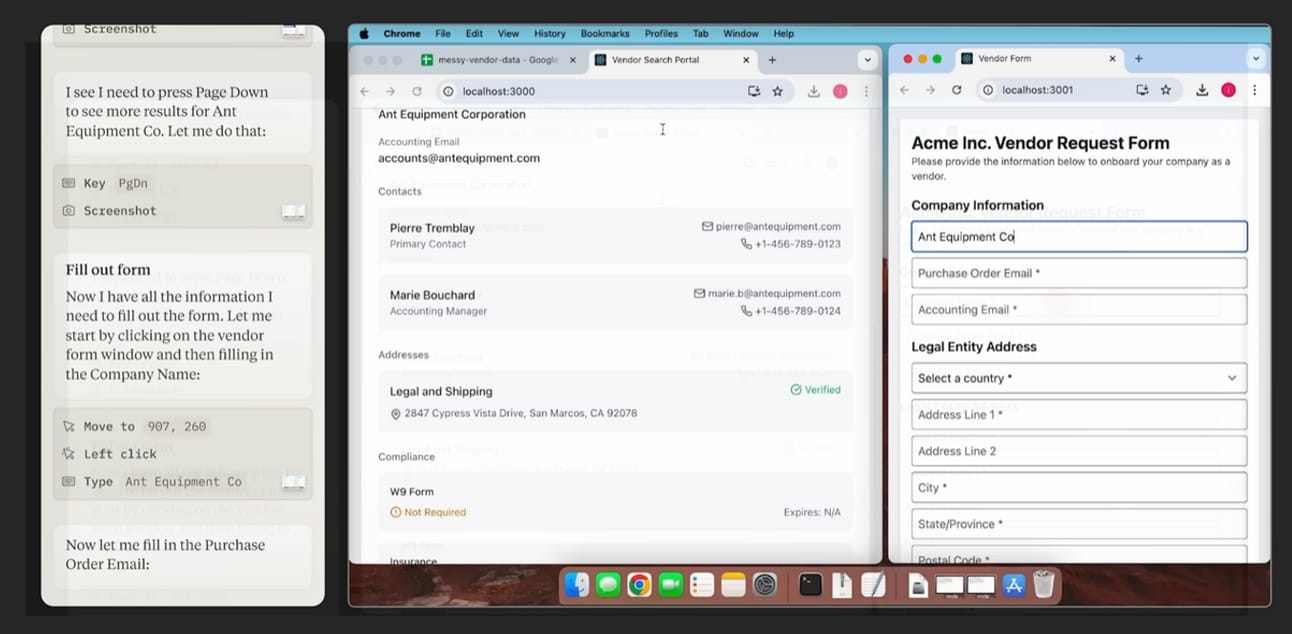Open downloads in the Vendor Search Portal window

814,91
